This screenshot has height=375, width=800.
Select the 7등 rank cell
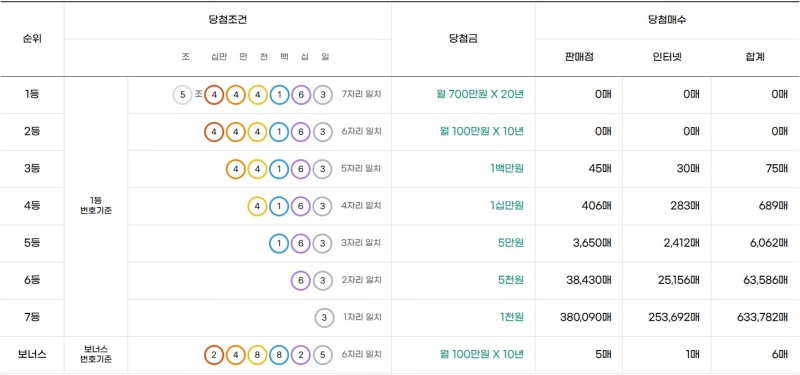[x=32, y=317]
